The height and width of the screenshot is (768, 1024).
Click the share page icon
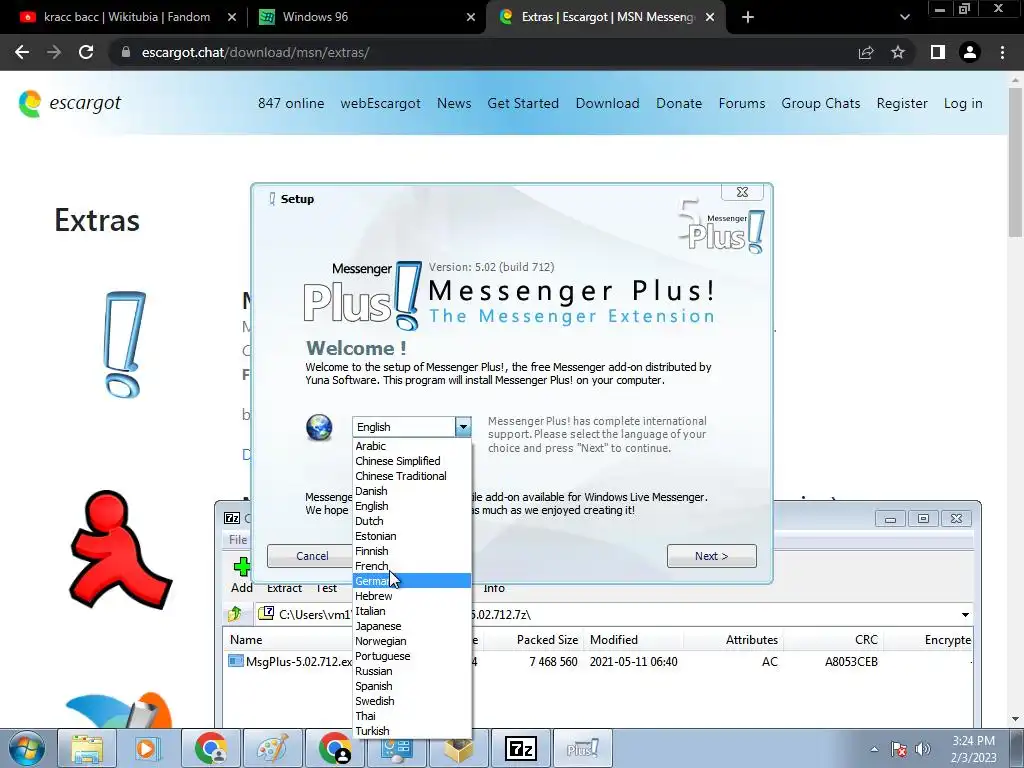[866, 52]
